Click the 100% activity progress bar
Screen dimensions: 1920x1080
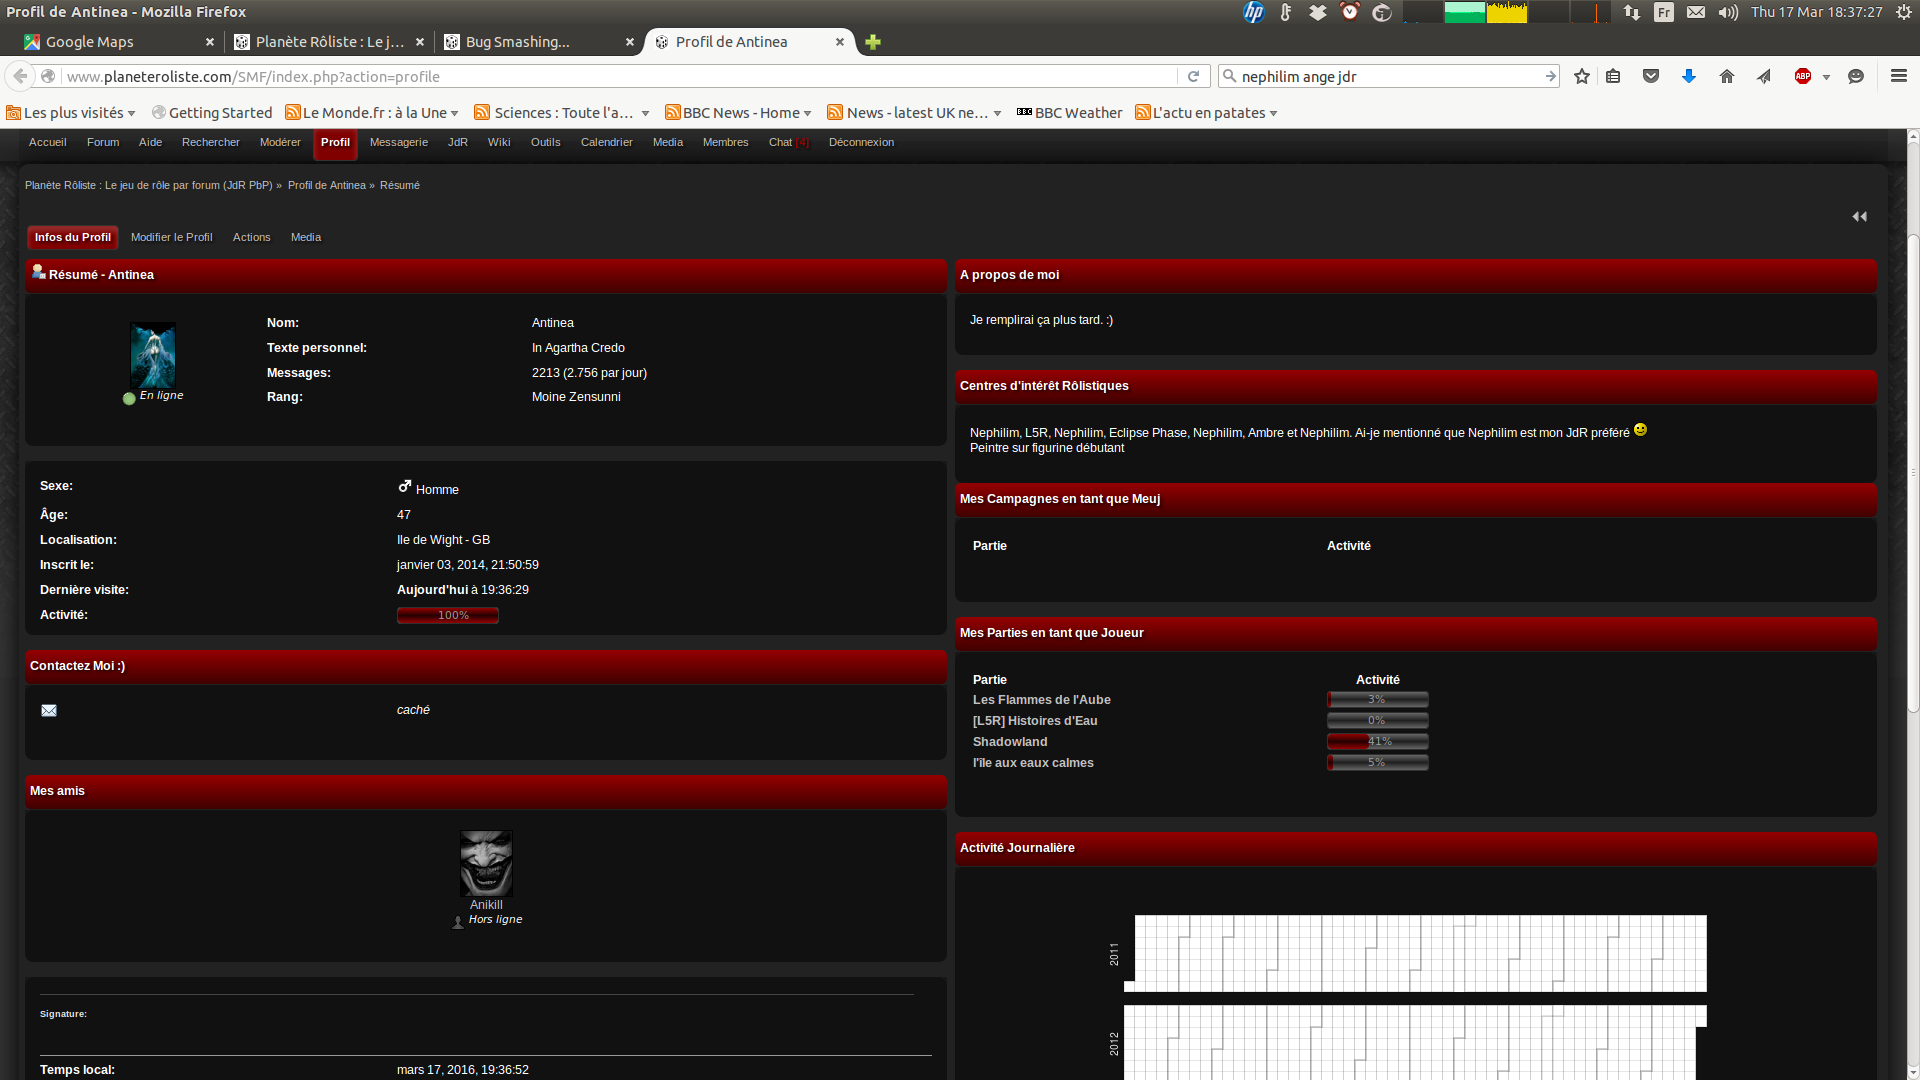(x=448, y=616)
